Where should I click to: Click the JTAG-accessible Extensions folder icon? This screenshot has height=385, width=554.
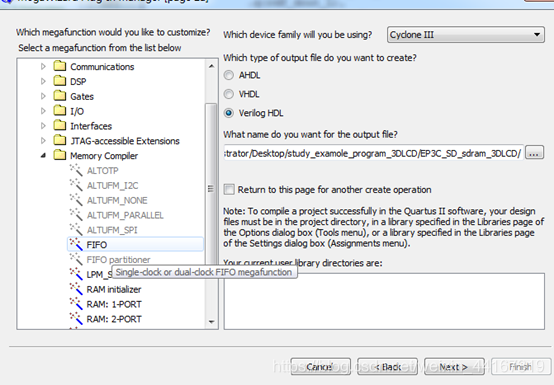click(x=60, y=140)
